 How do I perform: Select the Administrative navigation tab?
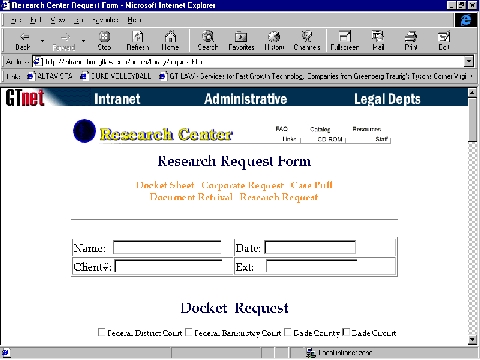click(x=246, y=99)
